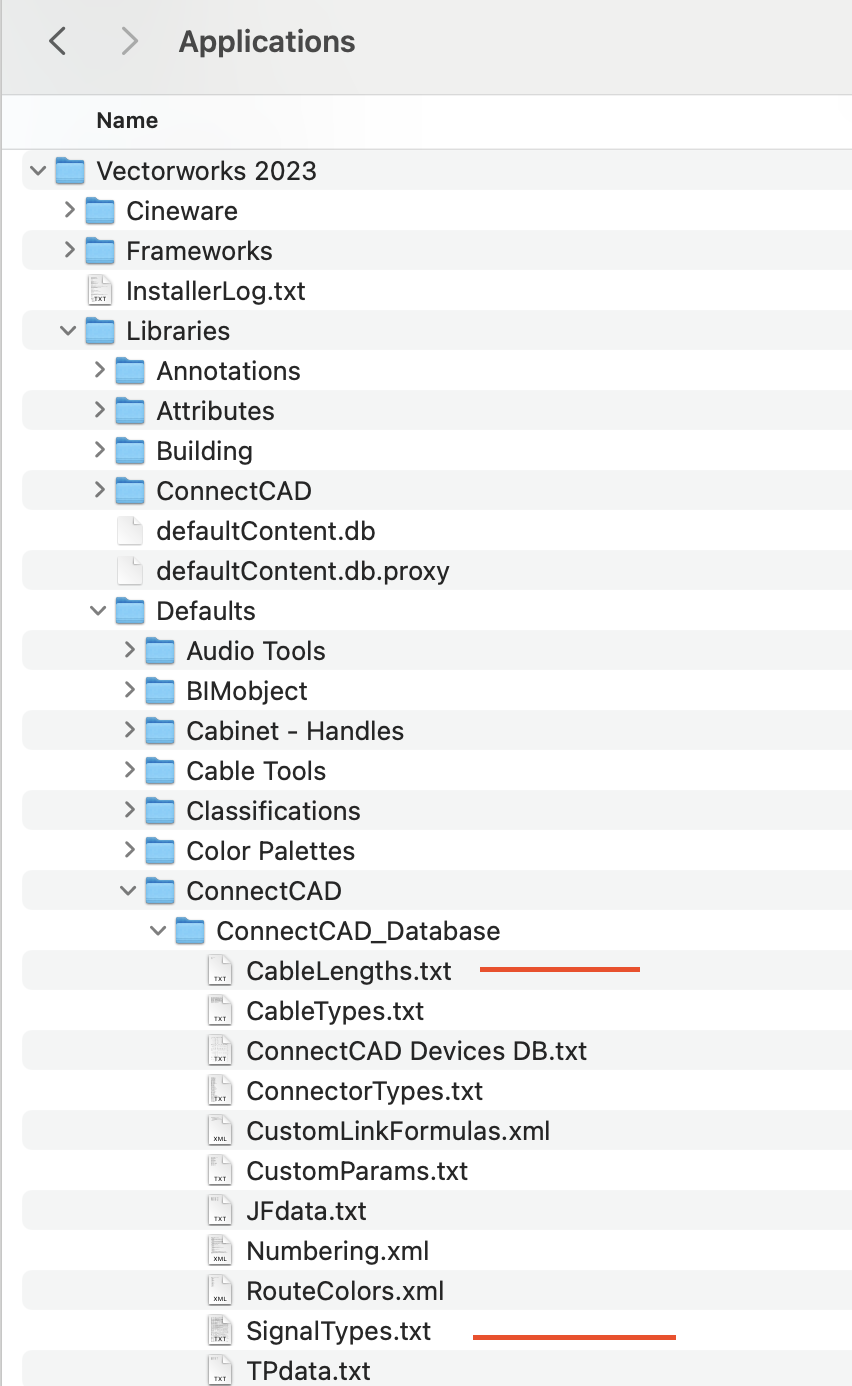Collapse the Defaults folder

tap(98, 610)
